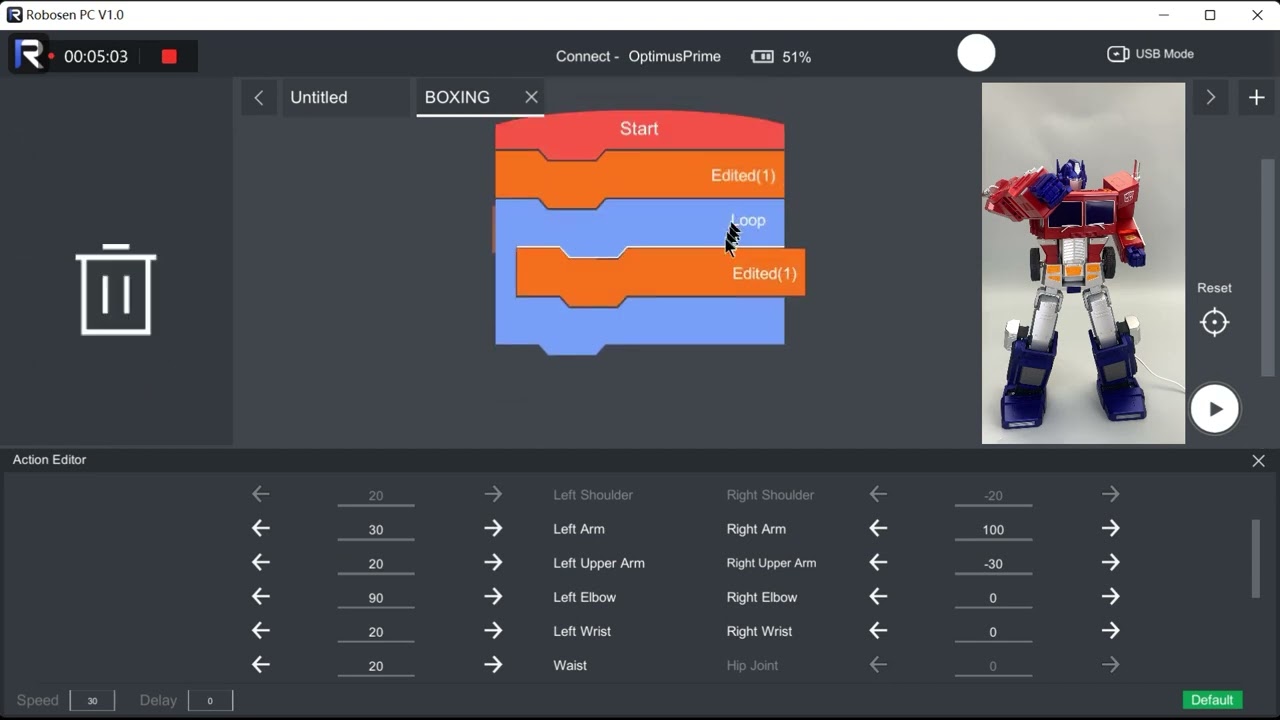The width and height of the screenshot is (1280, 720).
Task: Play the program with round play button
Action: point(1214,408)
